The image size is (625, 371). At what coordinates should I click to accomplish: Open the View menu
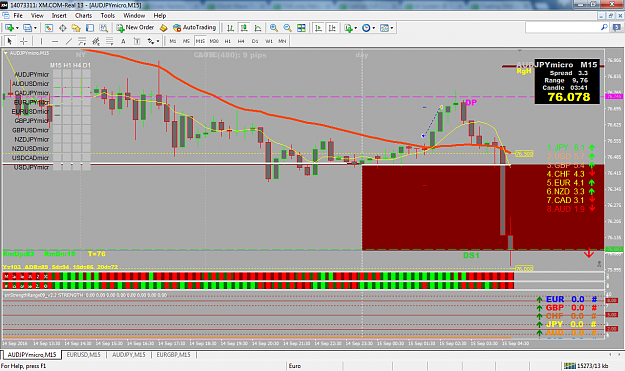point(37,16)
